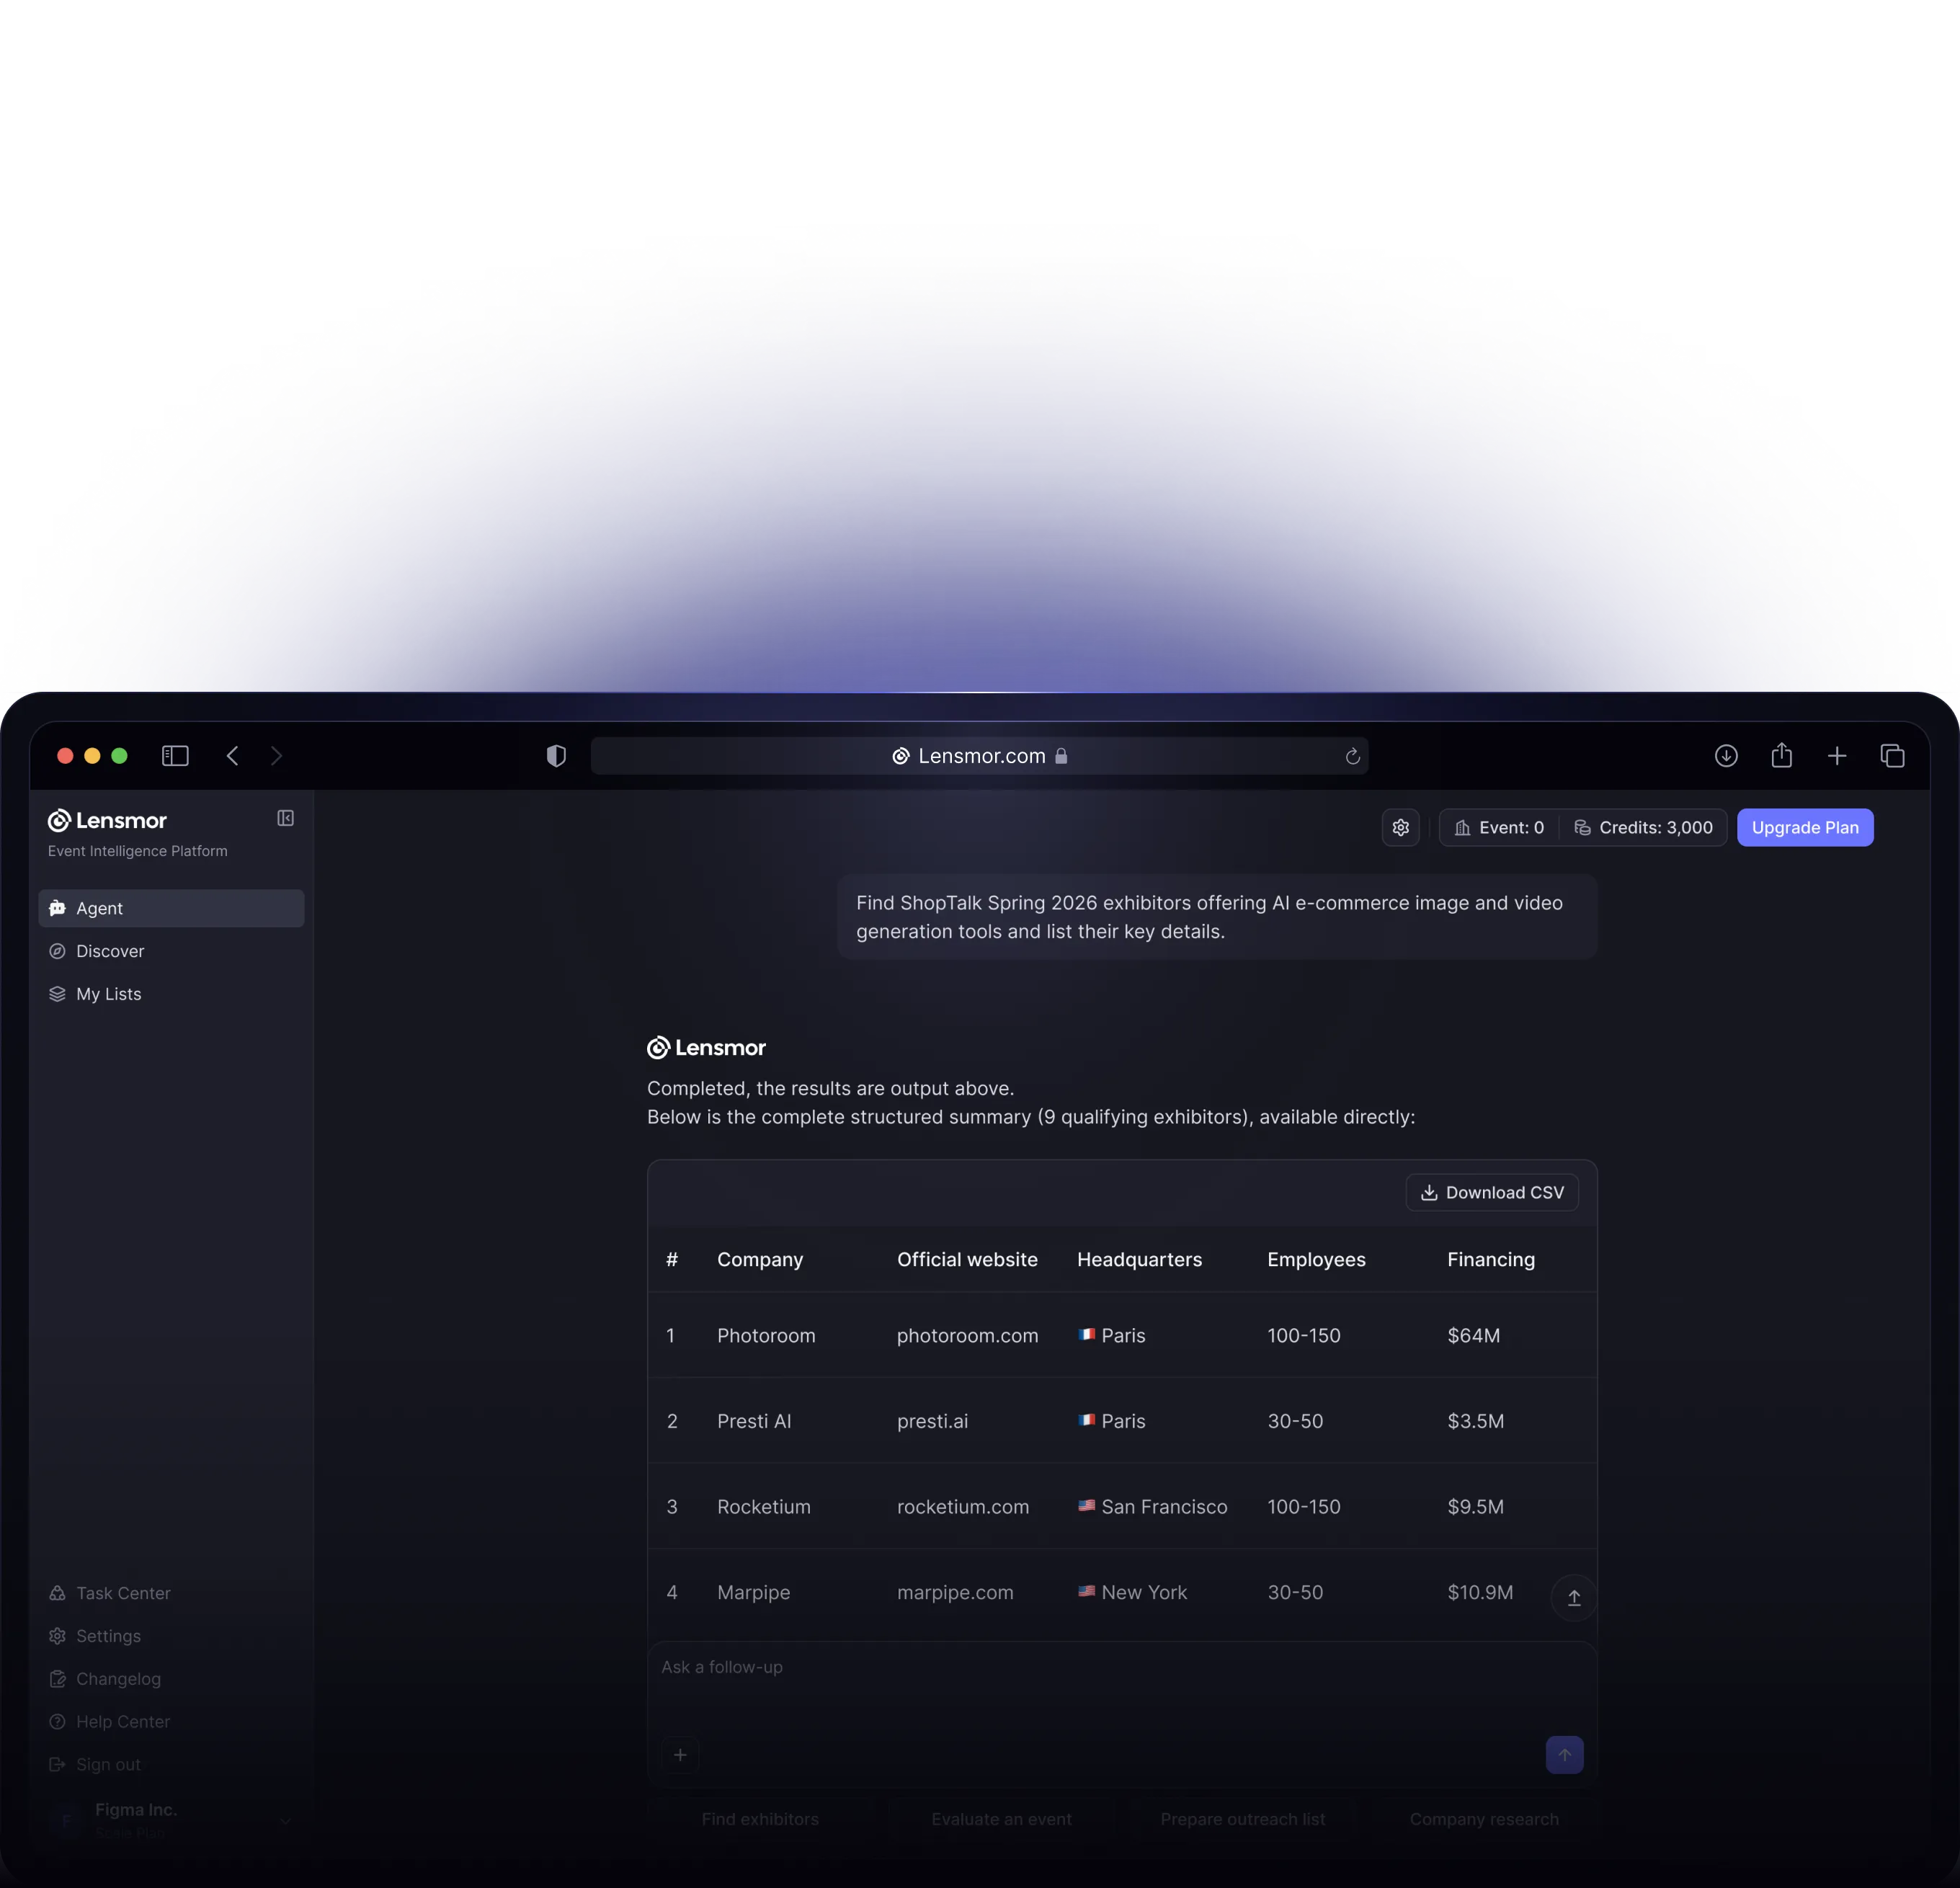Collapse the Lensmor sidebar panel icon
The width and height of the screenshot is (1960, 1888).
(x=285, y=818)
